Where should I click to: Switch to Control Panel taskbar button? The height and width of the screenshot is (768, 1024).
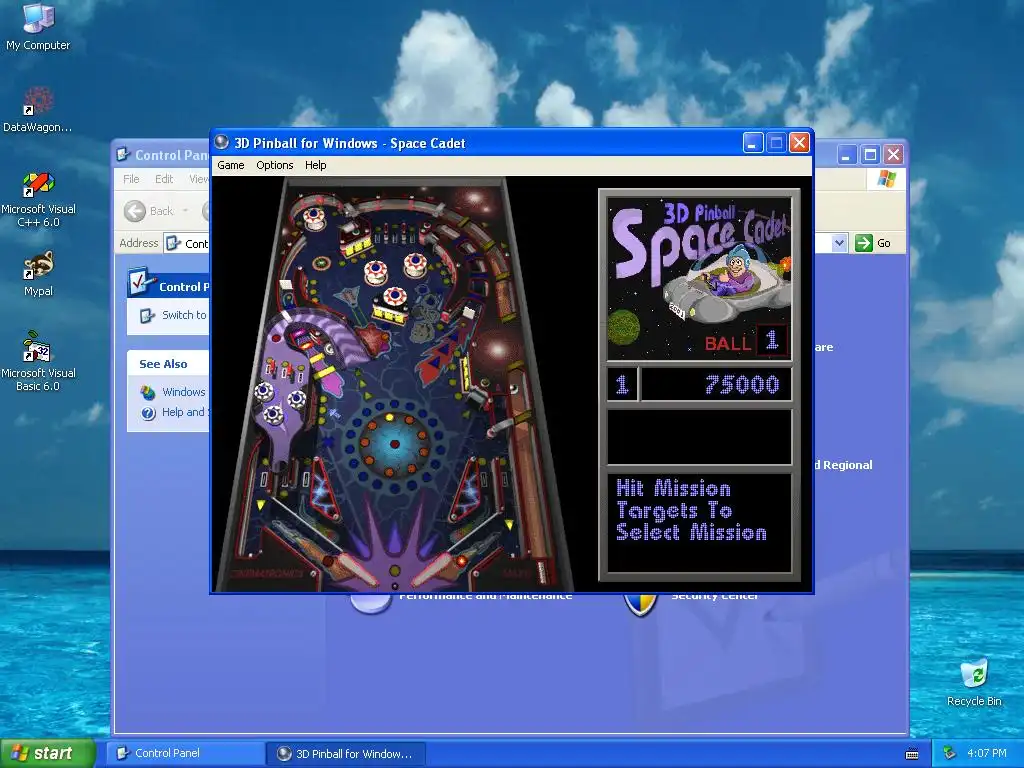tap(185, 753)
